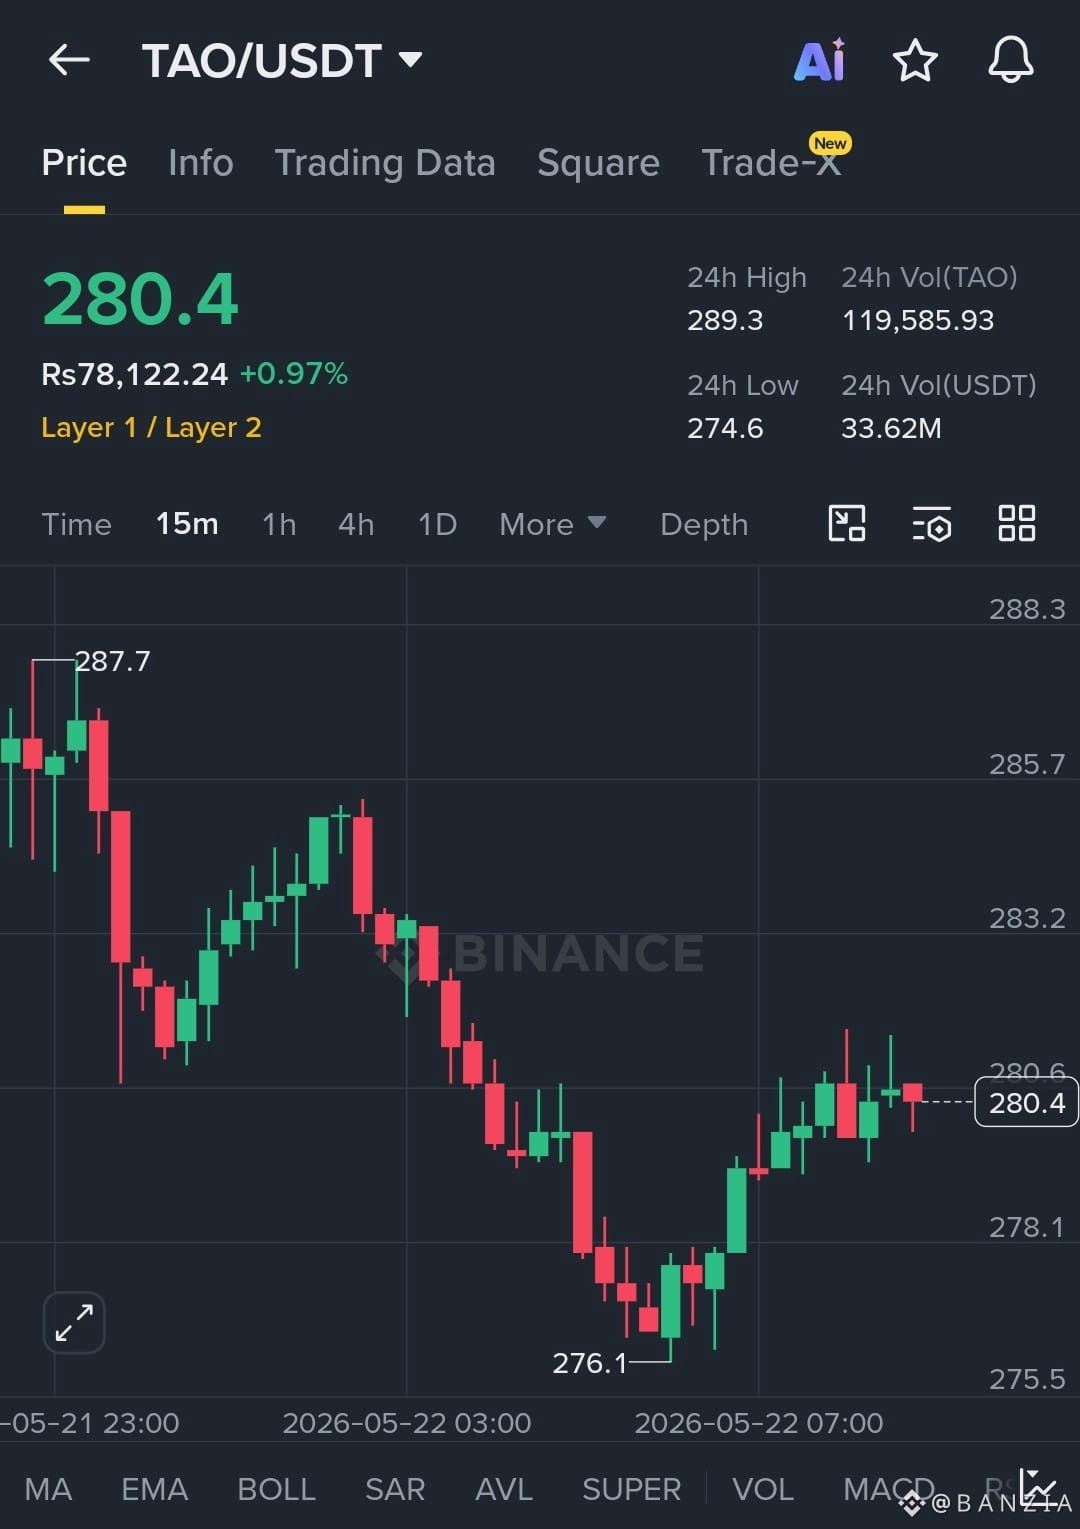The width and height of the screenshot is (1080, 1529).
Task: Open the Layer 1 / Layer 2 link
Action: click(x=151, y=427)
